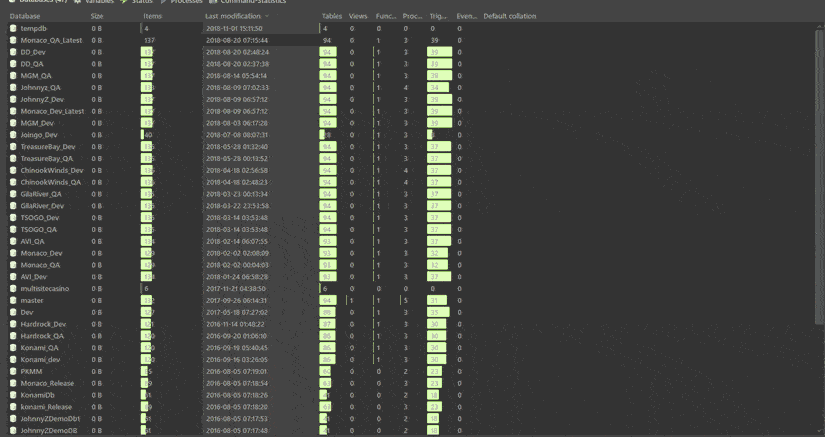Click the database icon next to DD_QA
Image resolution: width=825 pixels, height=437 pixels.
tap(13, 64)
